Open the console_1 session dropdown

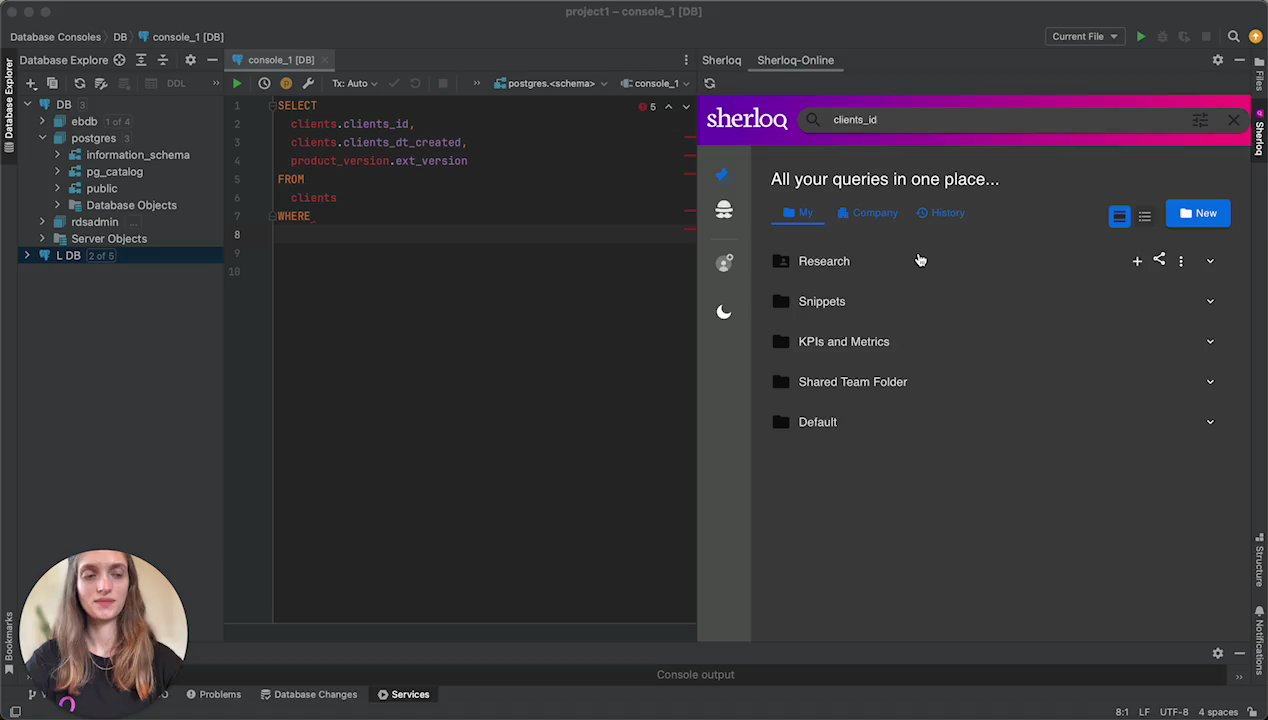pyautogui.click(x=657, y=84)
